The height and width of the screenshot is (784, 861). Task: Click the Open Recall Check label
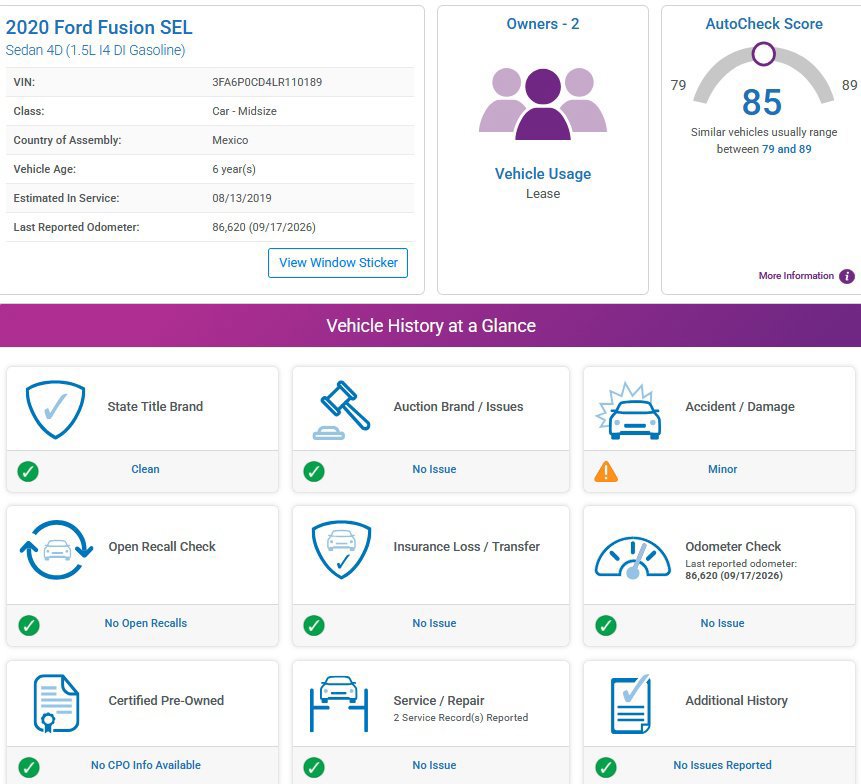point(162,546)
